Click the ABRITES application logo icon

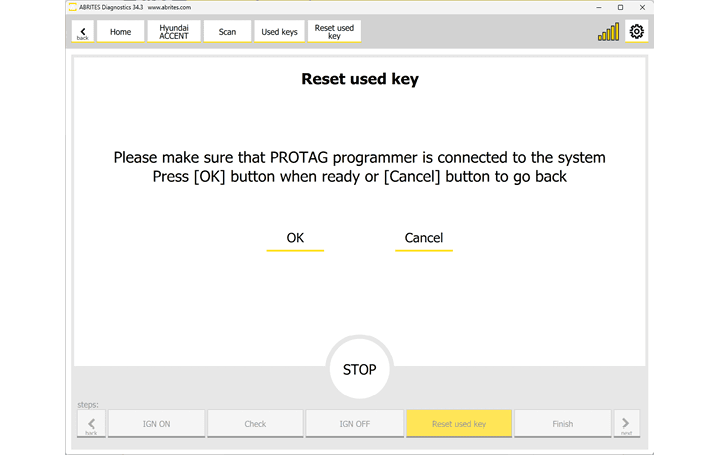tap(73, 7)
